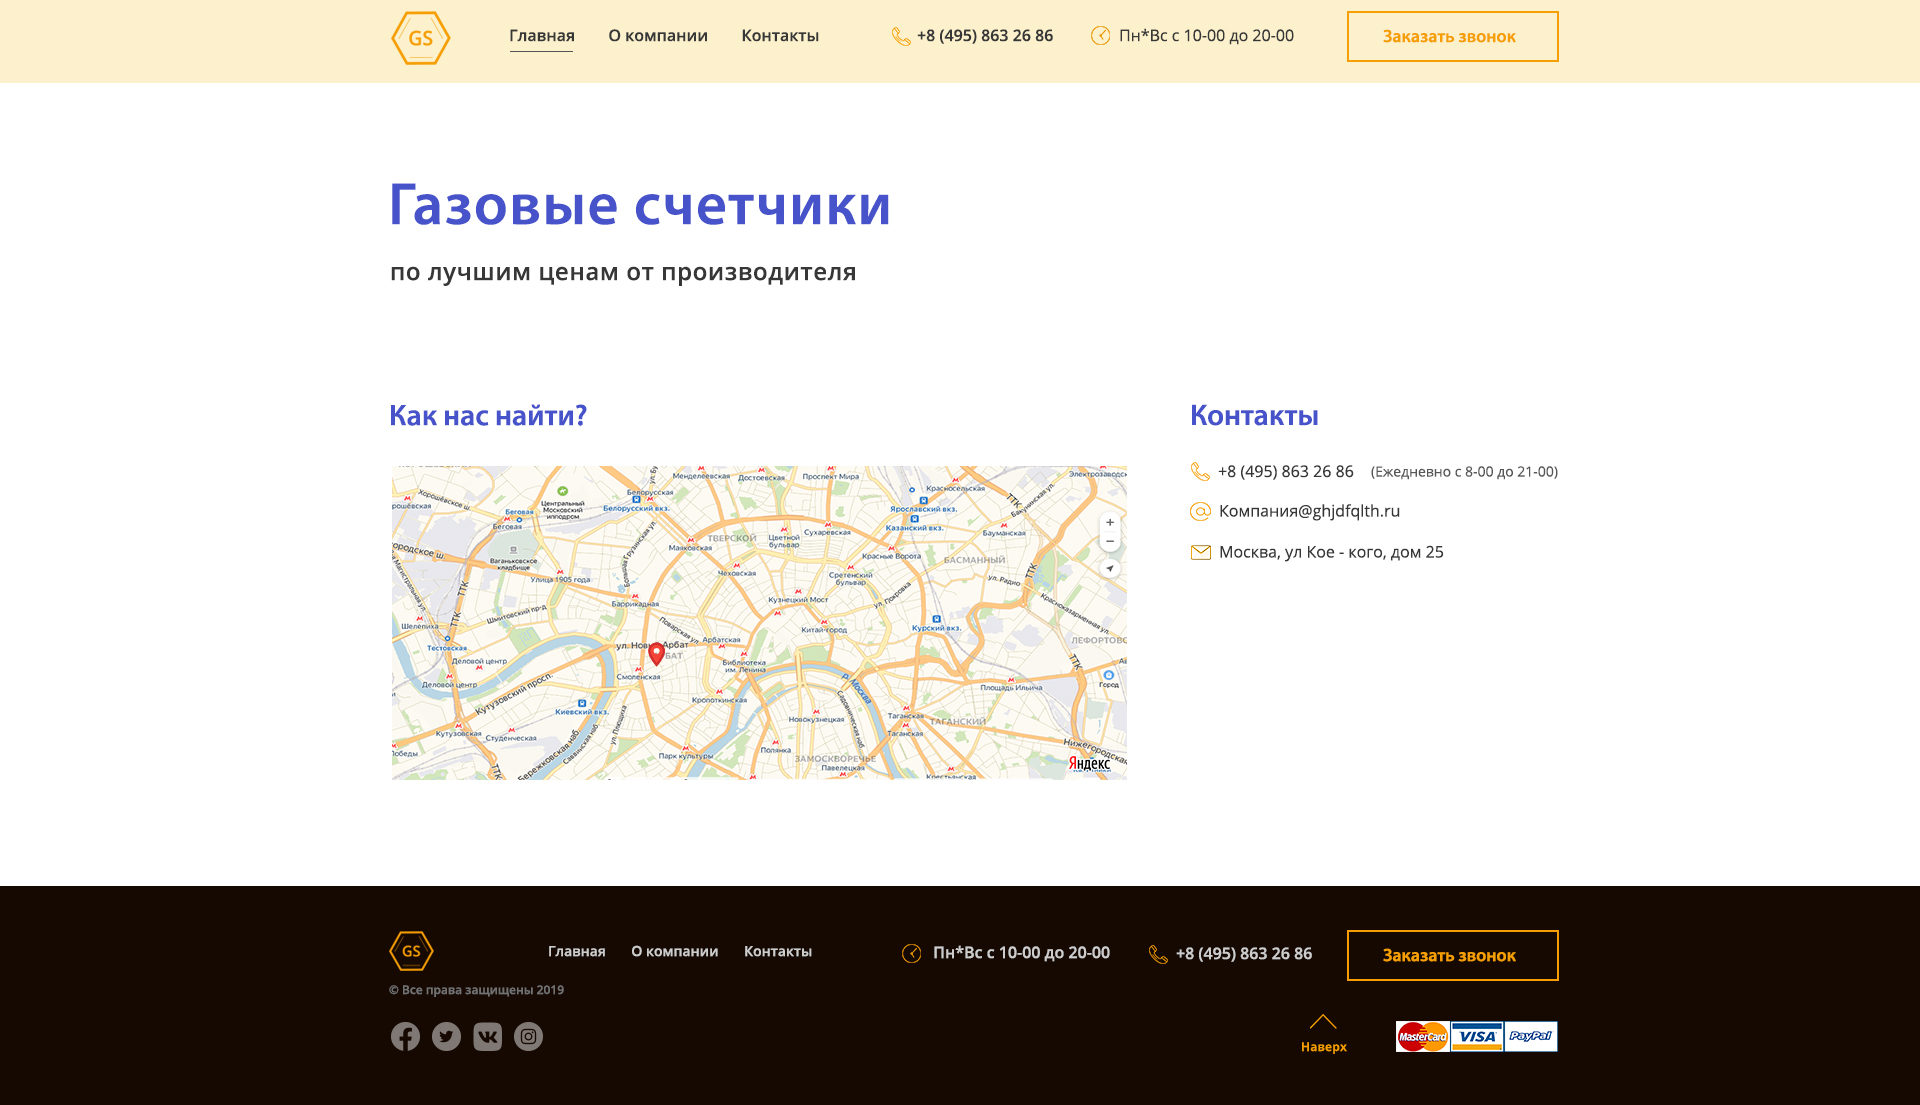The width and height of the screenshot is (1920, 1105).
Task: Click the envelope icon next to the address
Action: [1199, 551]
